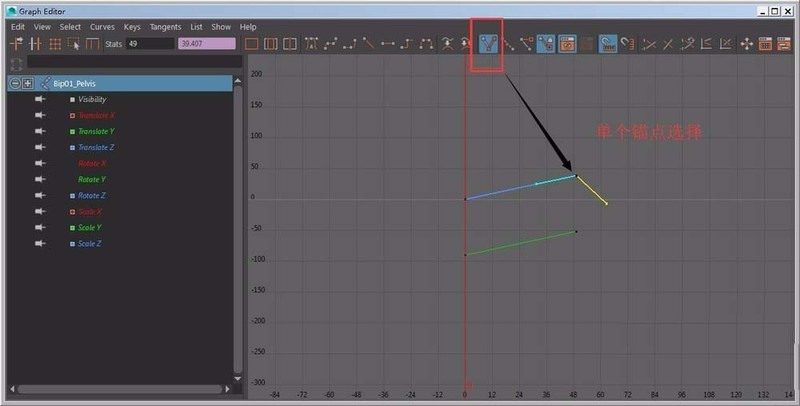The width and height of the screenshot is (800, 406).
Task: Open the Edit menu
Action: point(18,27)
